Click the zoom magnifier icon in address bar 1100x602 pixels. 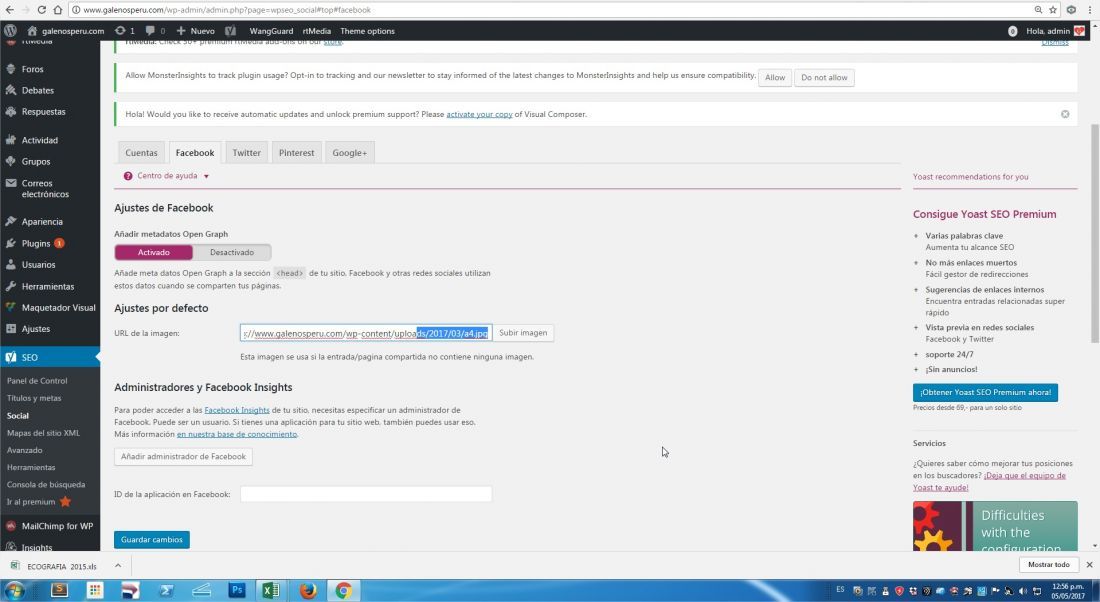click(1038, 10)
